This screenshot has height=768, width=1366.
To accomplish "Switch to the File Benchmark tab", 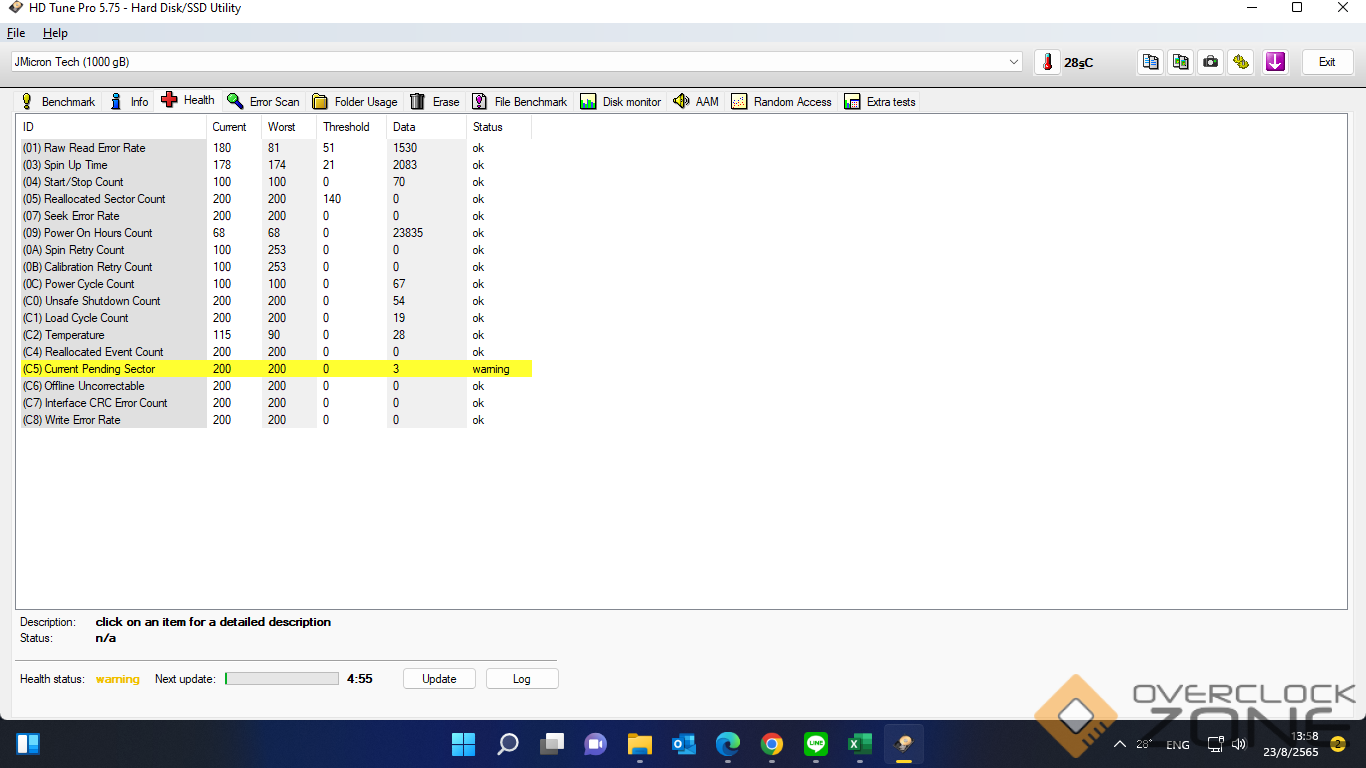I will click(519, 102).
